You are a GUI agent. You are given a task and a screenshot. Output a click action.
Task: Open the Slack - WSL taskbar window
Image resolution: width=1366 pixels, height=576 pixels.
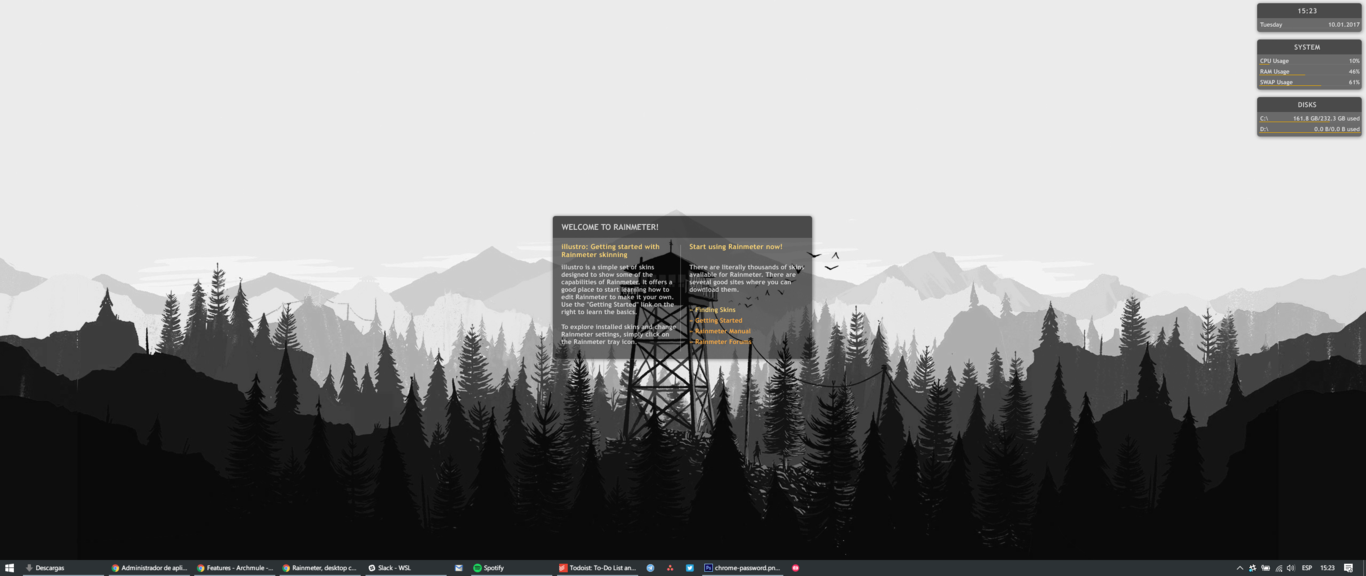(392, 568)
